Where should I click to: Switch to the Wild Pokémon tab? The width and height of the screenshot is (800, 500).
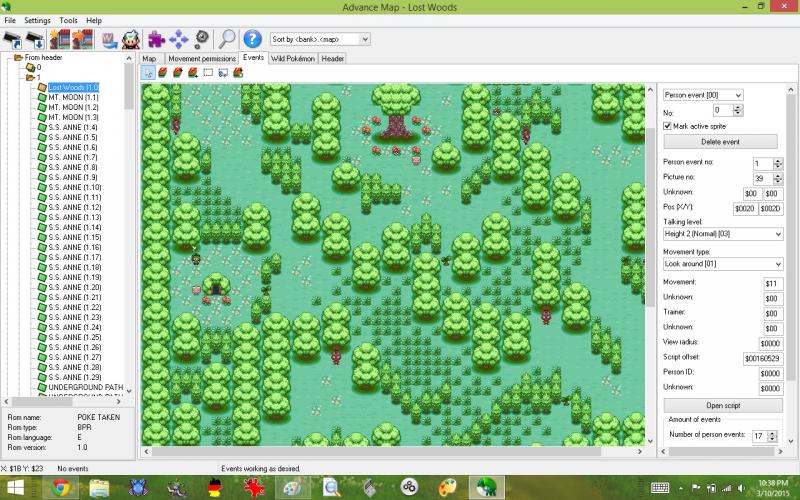(x=293, y=59)
